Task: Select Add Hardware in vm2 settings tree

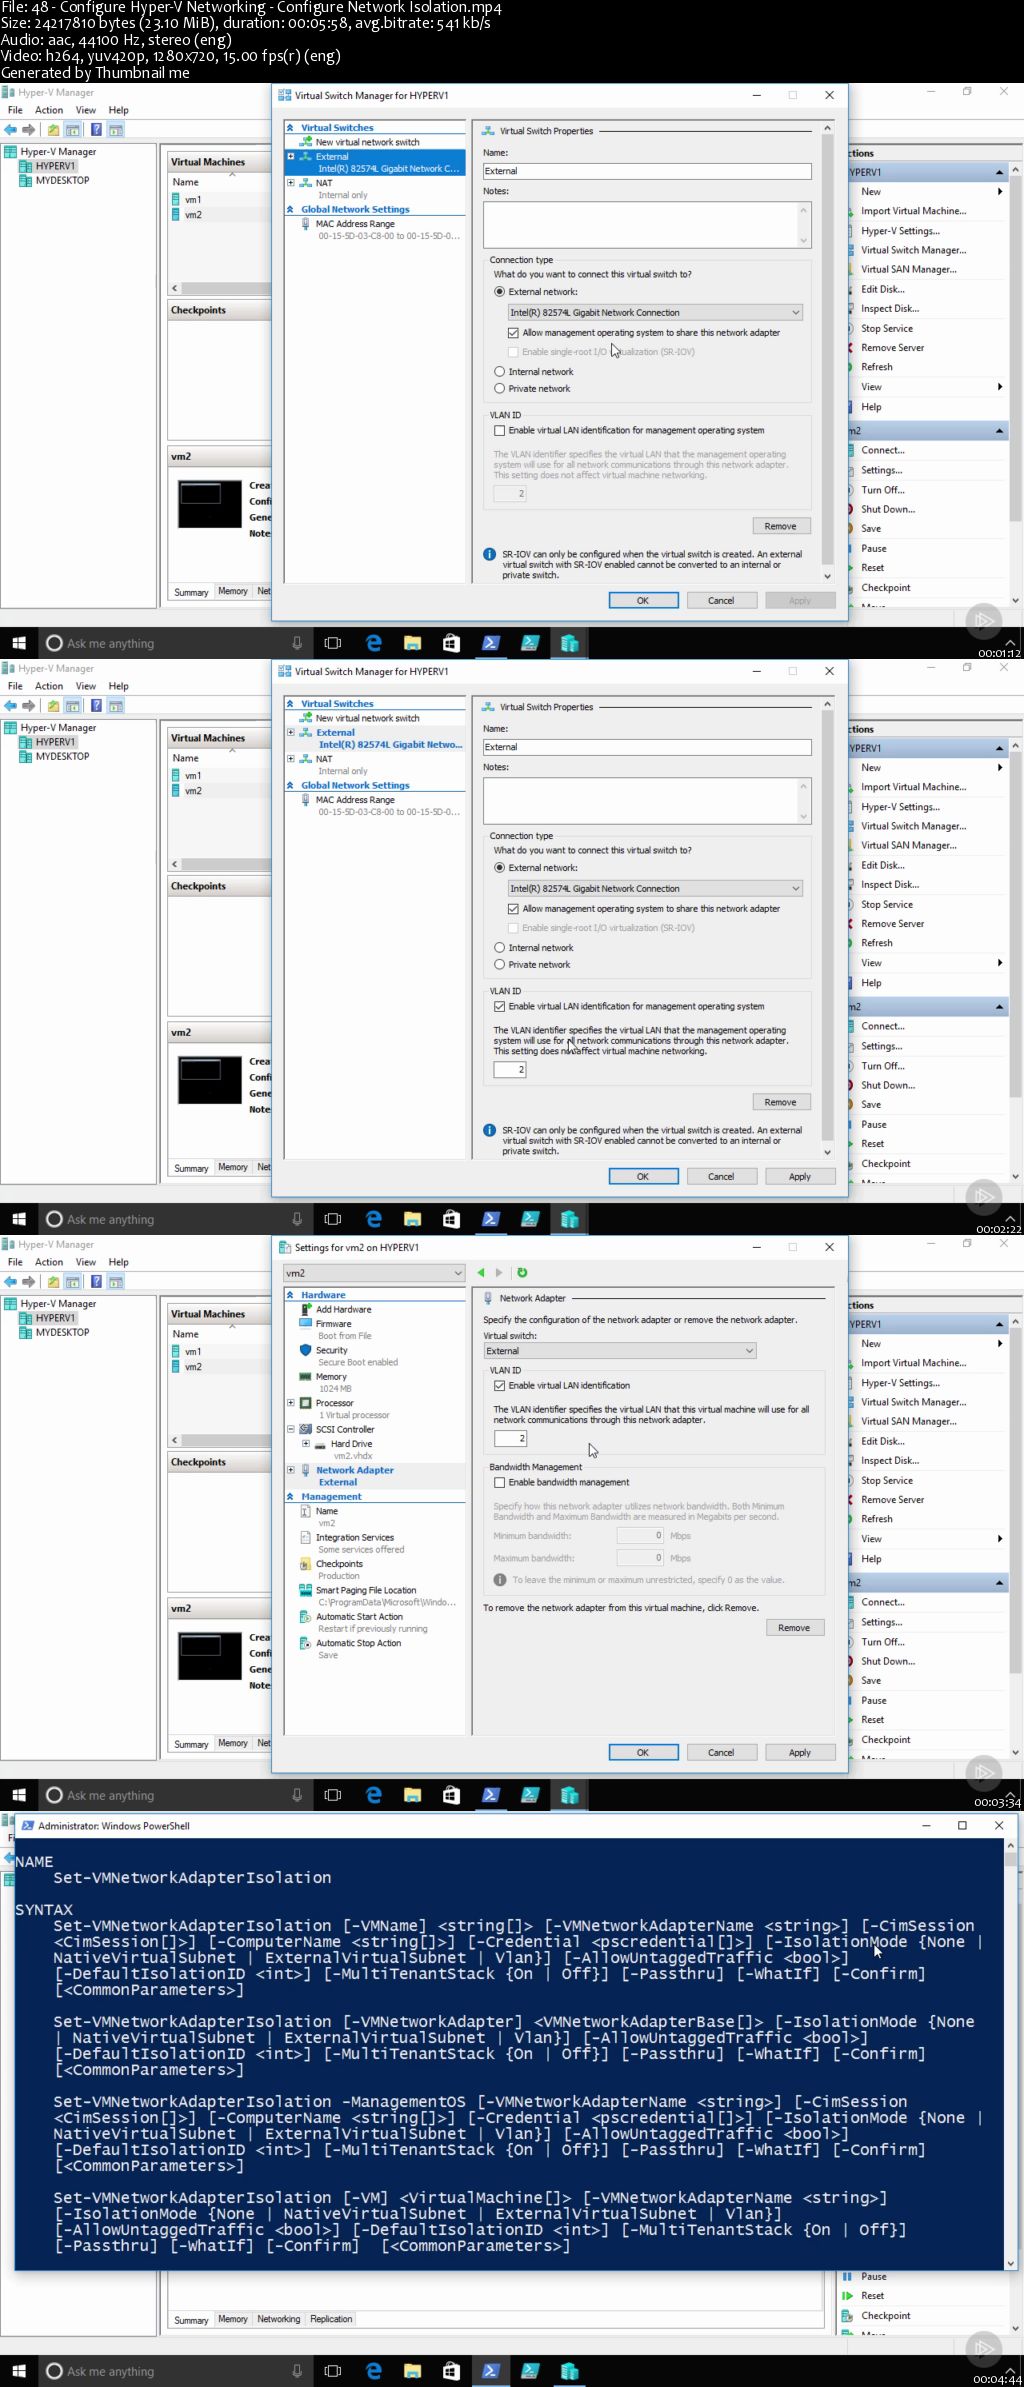Action: tap(343, 1309)
